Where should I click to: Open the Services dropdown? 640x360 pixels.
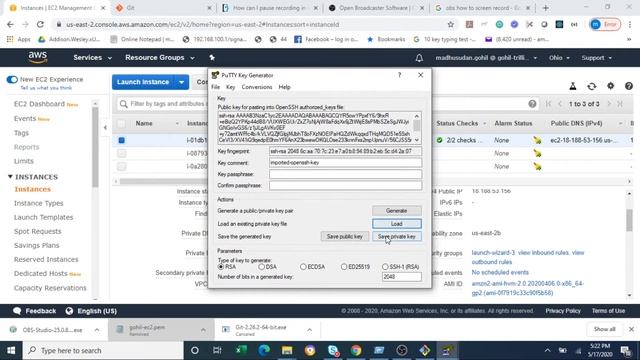point(92,58)
